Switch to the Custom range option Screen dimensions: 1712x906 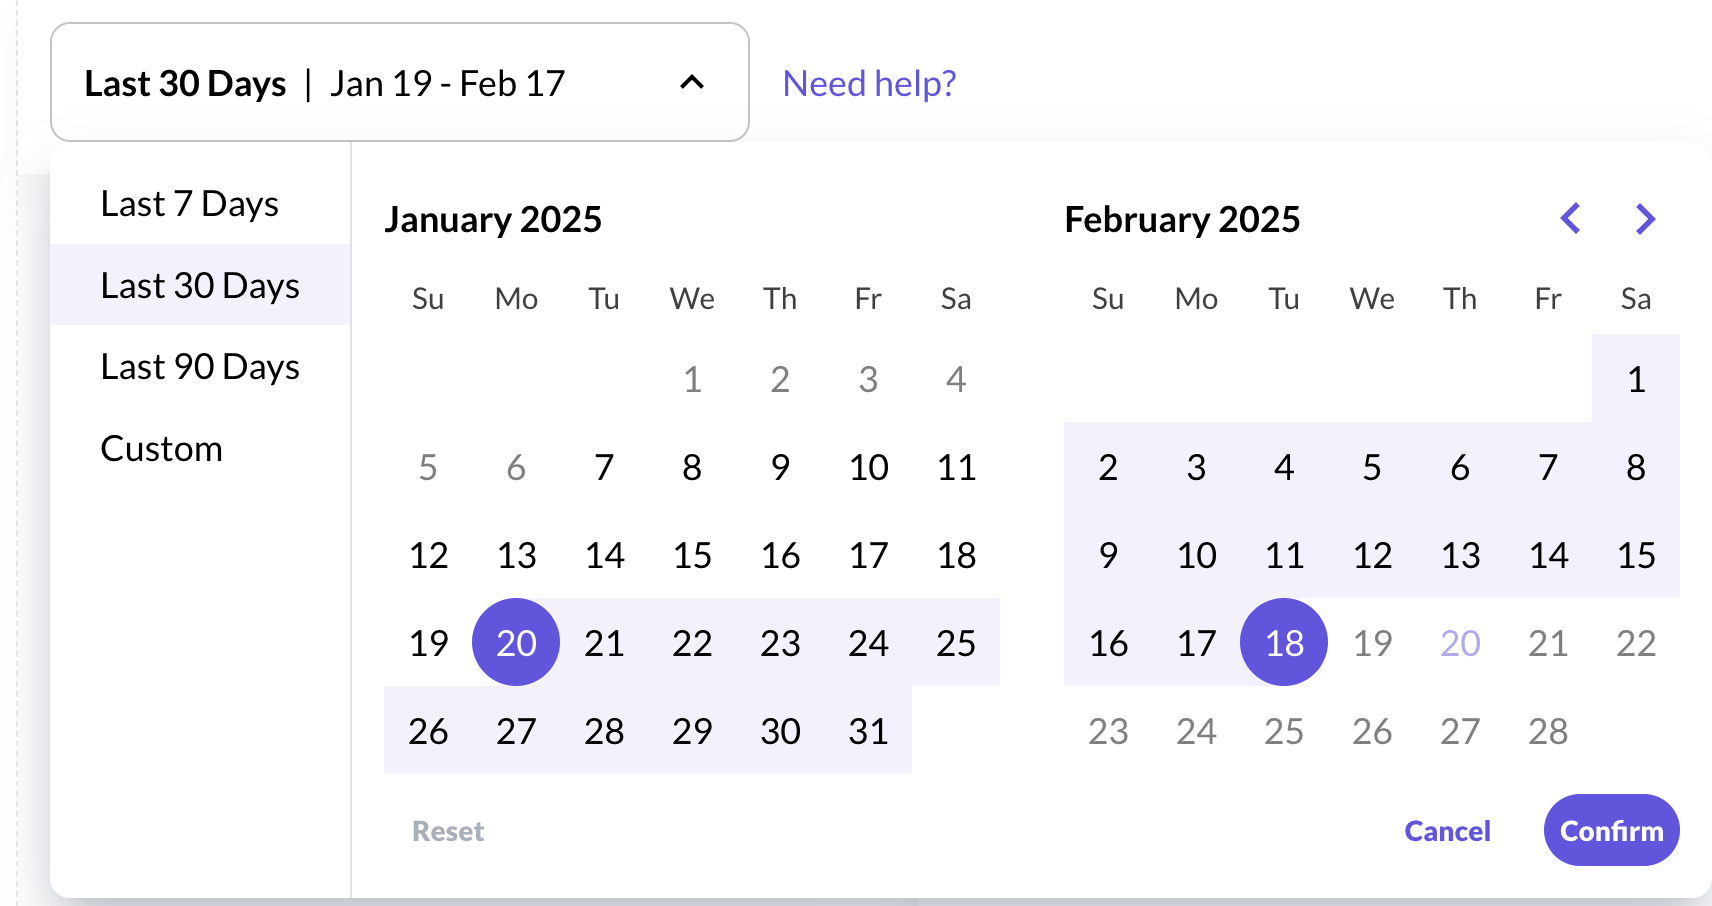[162, 449]
